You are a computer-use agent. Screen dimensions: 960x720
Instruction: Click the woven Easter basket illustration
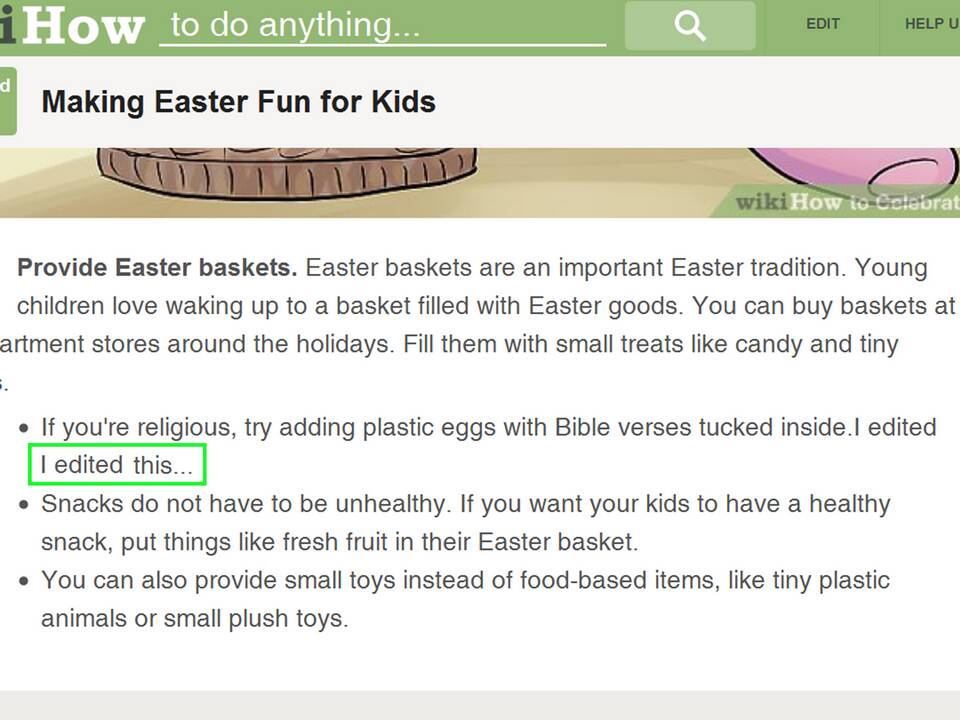coord(287,173)
